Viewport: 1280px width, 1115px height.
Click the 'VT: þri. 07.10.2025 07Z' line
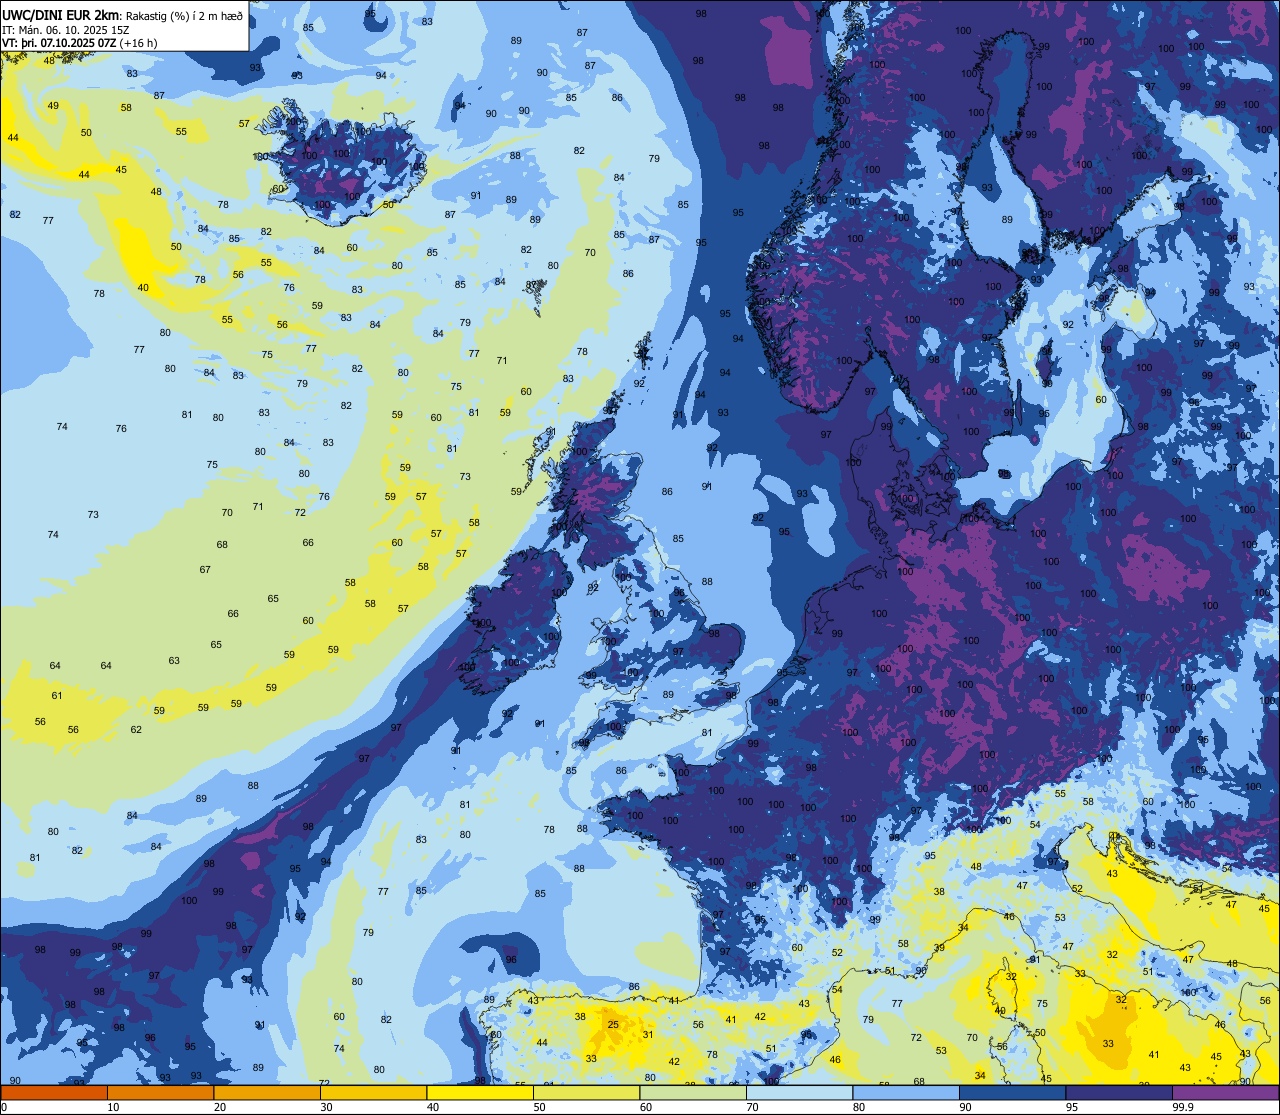pyautogui.click(x=59, y=43)
